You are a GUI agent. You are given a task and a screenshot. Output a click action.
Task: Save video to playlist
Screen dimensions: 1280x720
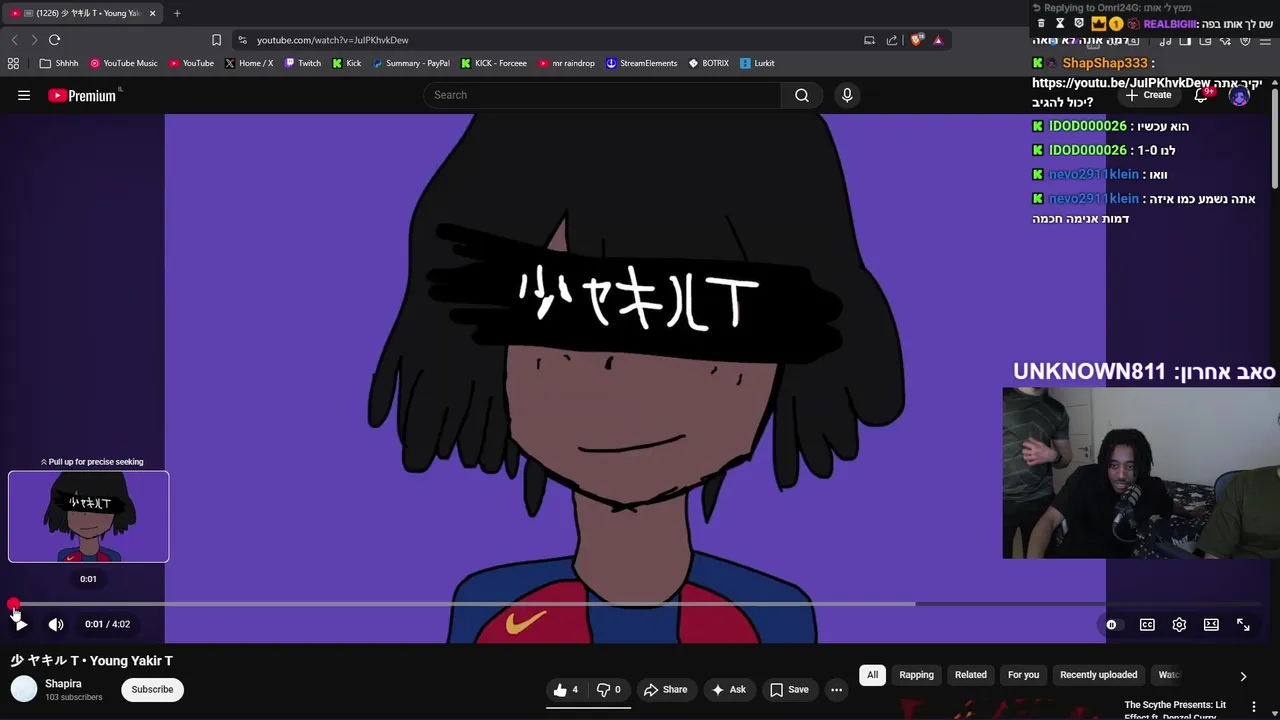click(789, 689)
